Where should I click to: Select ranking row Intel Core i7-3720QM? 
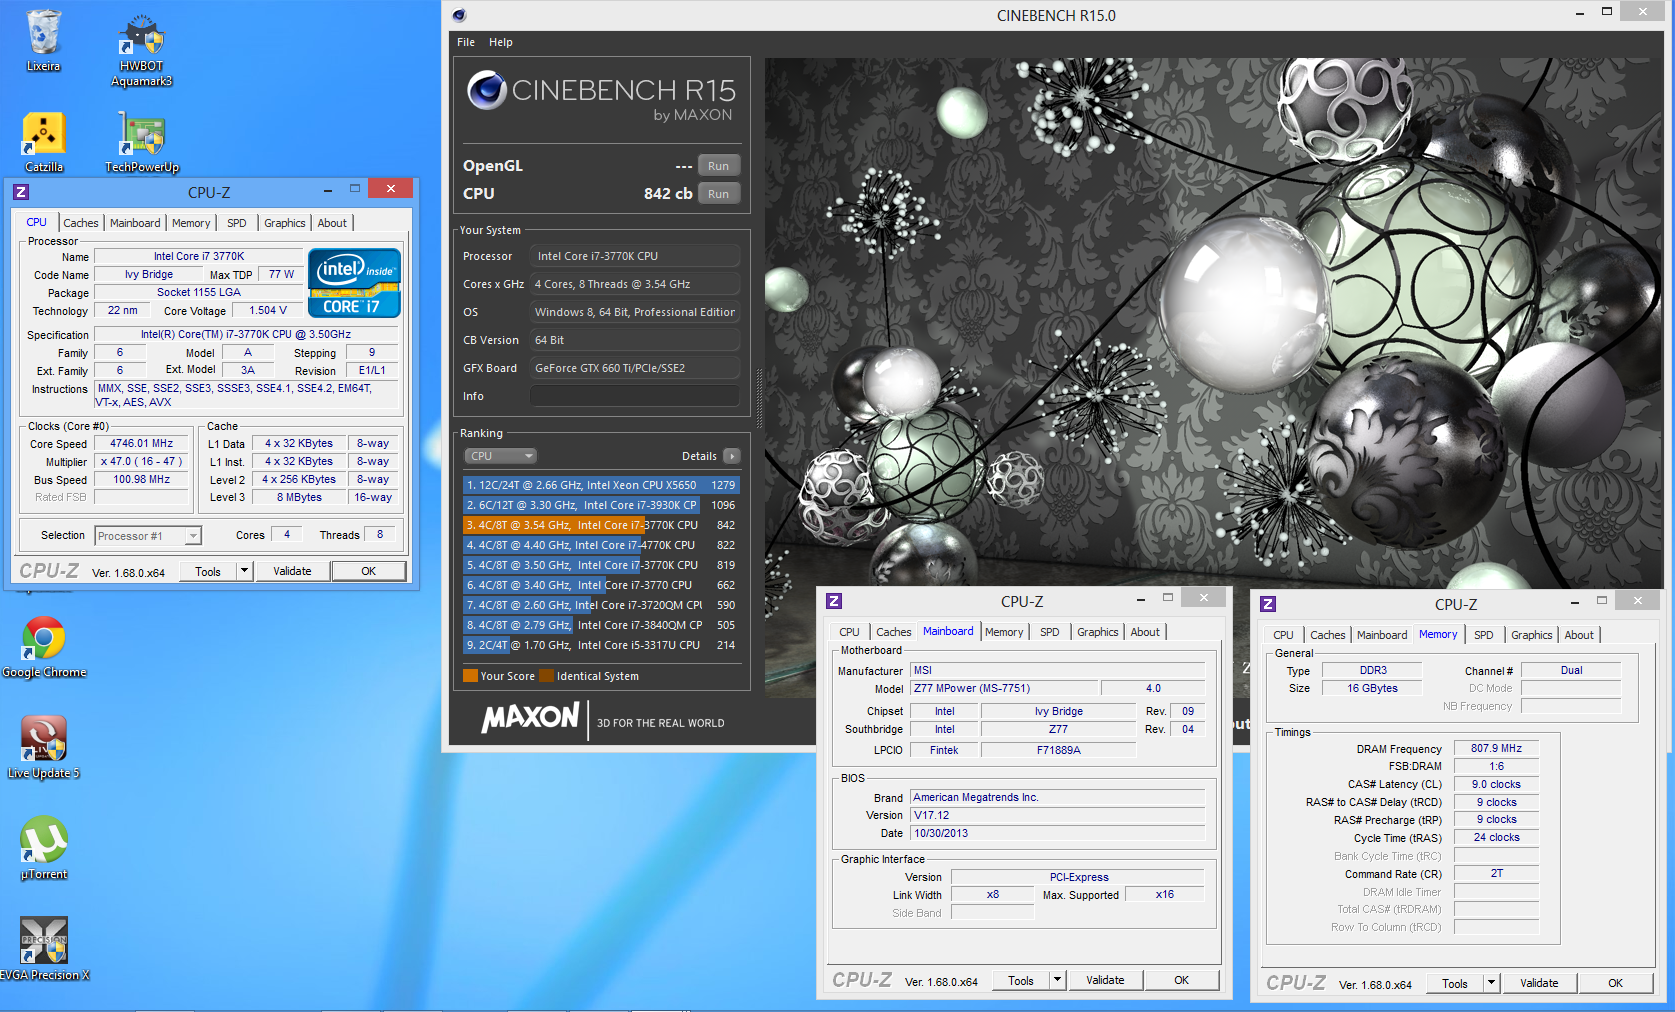tap(601, 605)
